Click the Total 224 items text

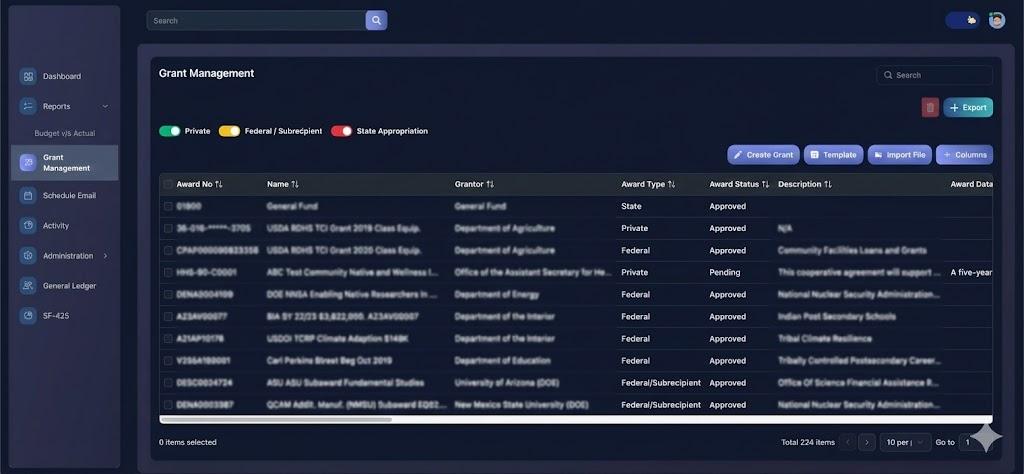(808, 442)
